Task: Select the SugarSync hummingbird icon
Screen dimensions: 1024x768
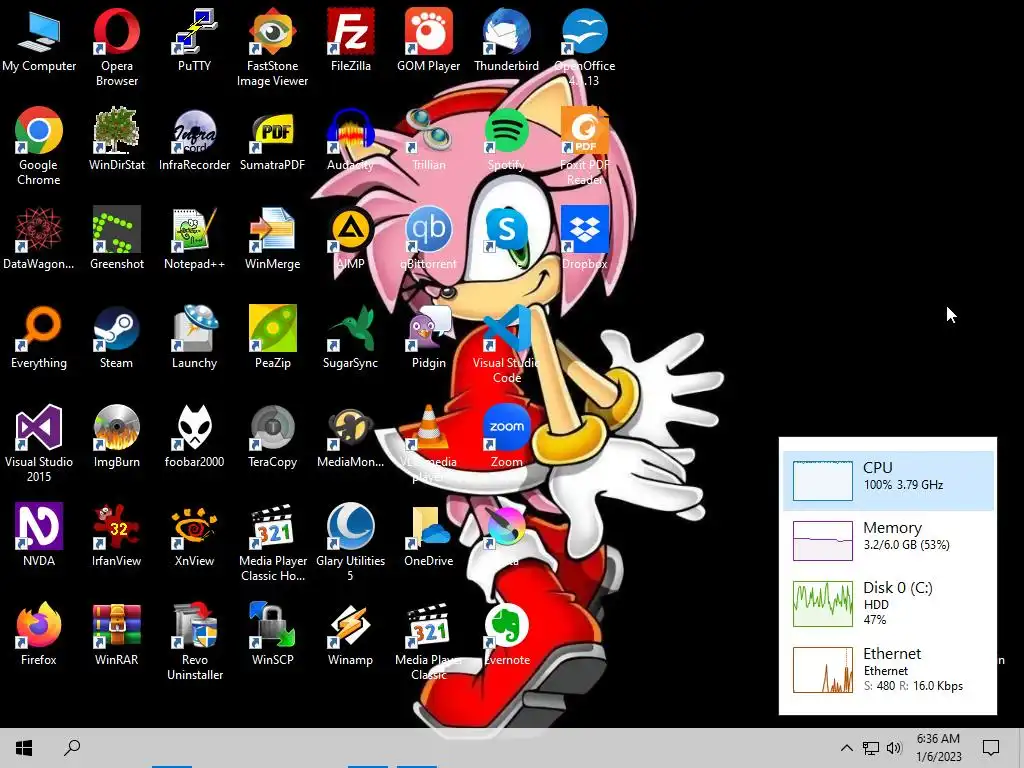Action: pos(350,328)
